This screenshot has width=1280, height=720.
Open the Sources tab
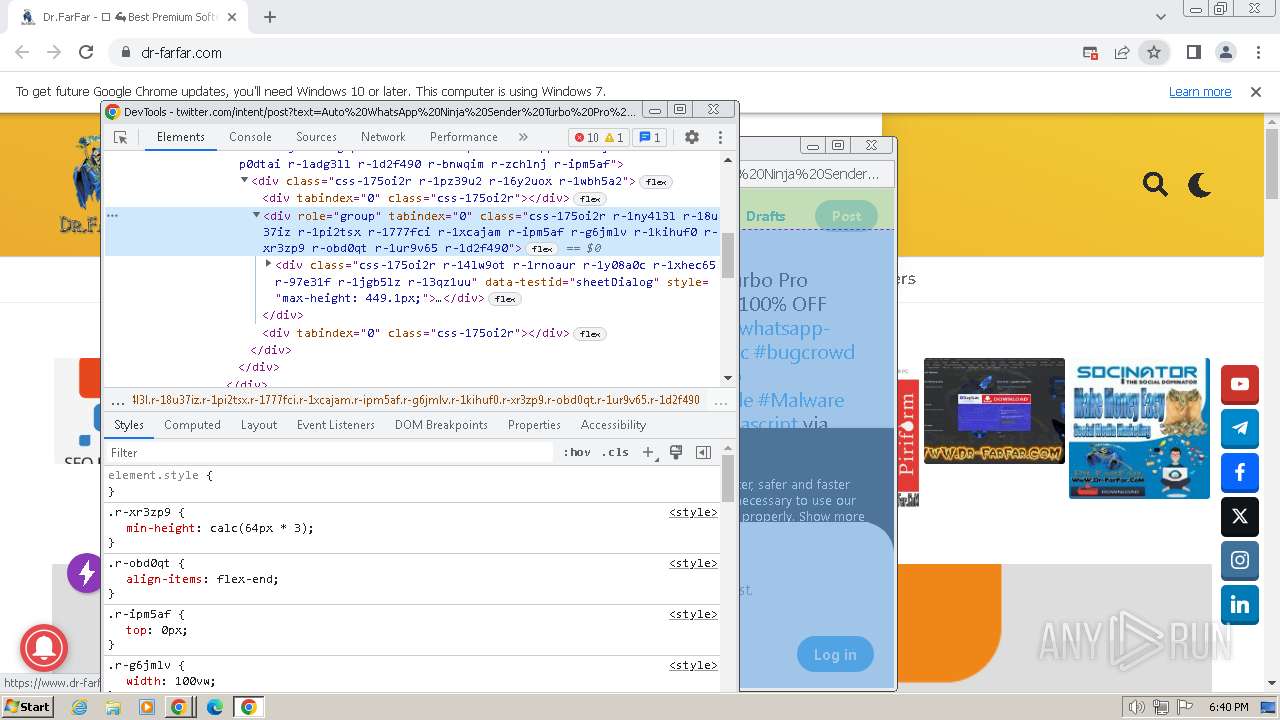pyautogui.click(x=316, y=137)
